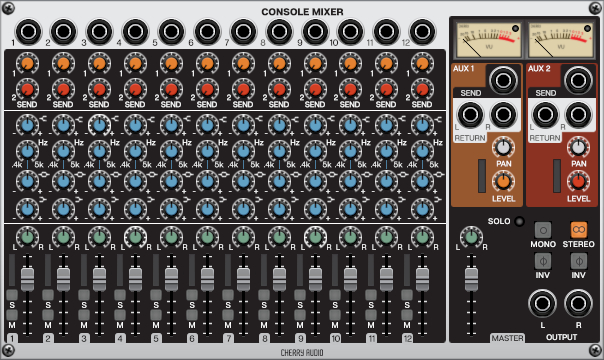
Task: Click the channel 4 green pan knob
Action: [x=135, y=237]
